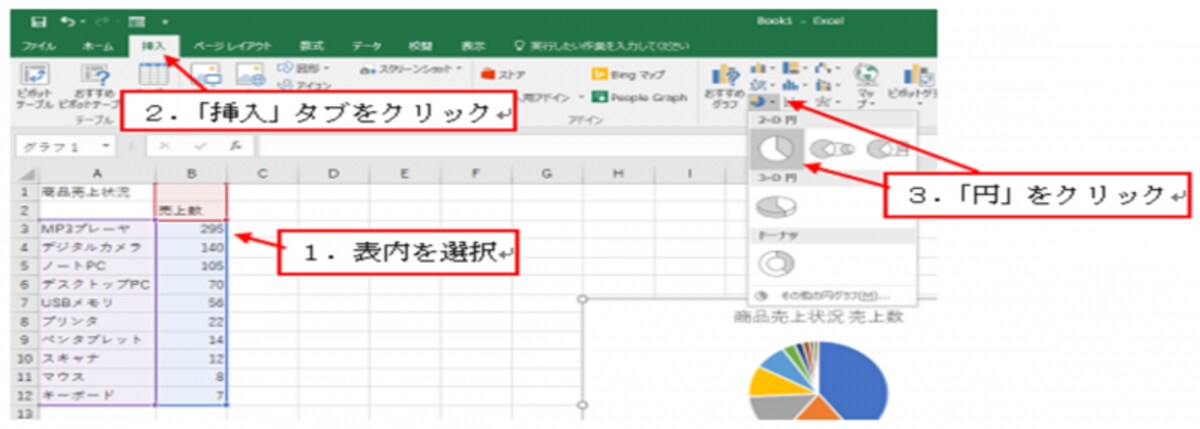
Task: Click the スキャナ cell
Action: coord(96,357)
